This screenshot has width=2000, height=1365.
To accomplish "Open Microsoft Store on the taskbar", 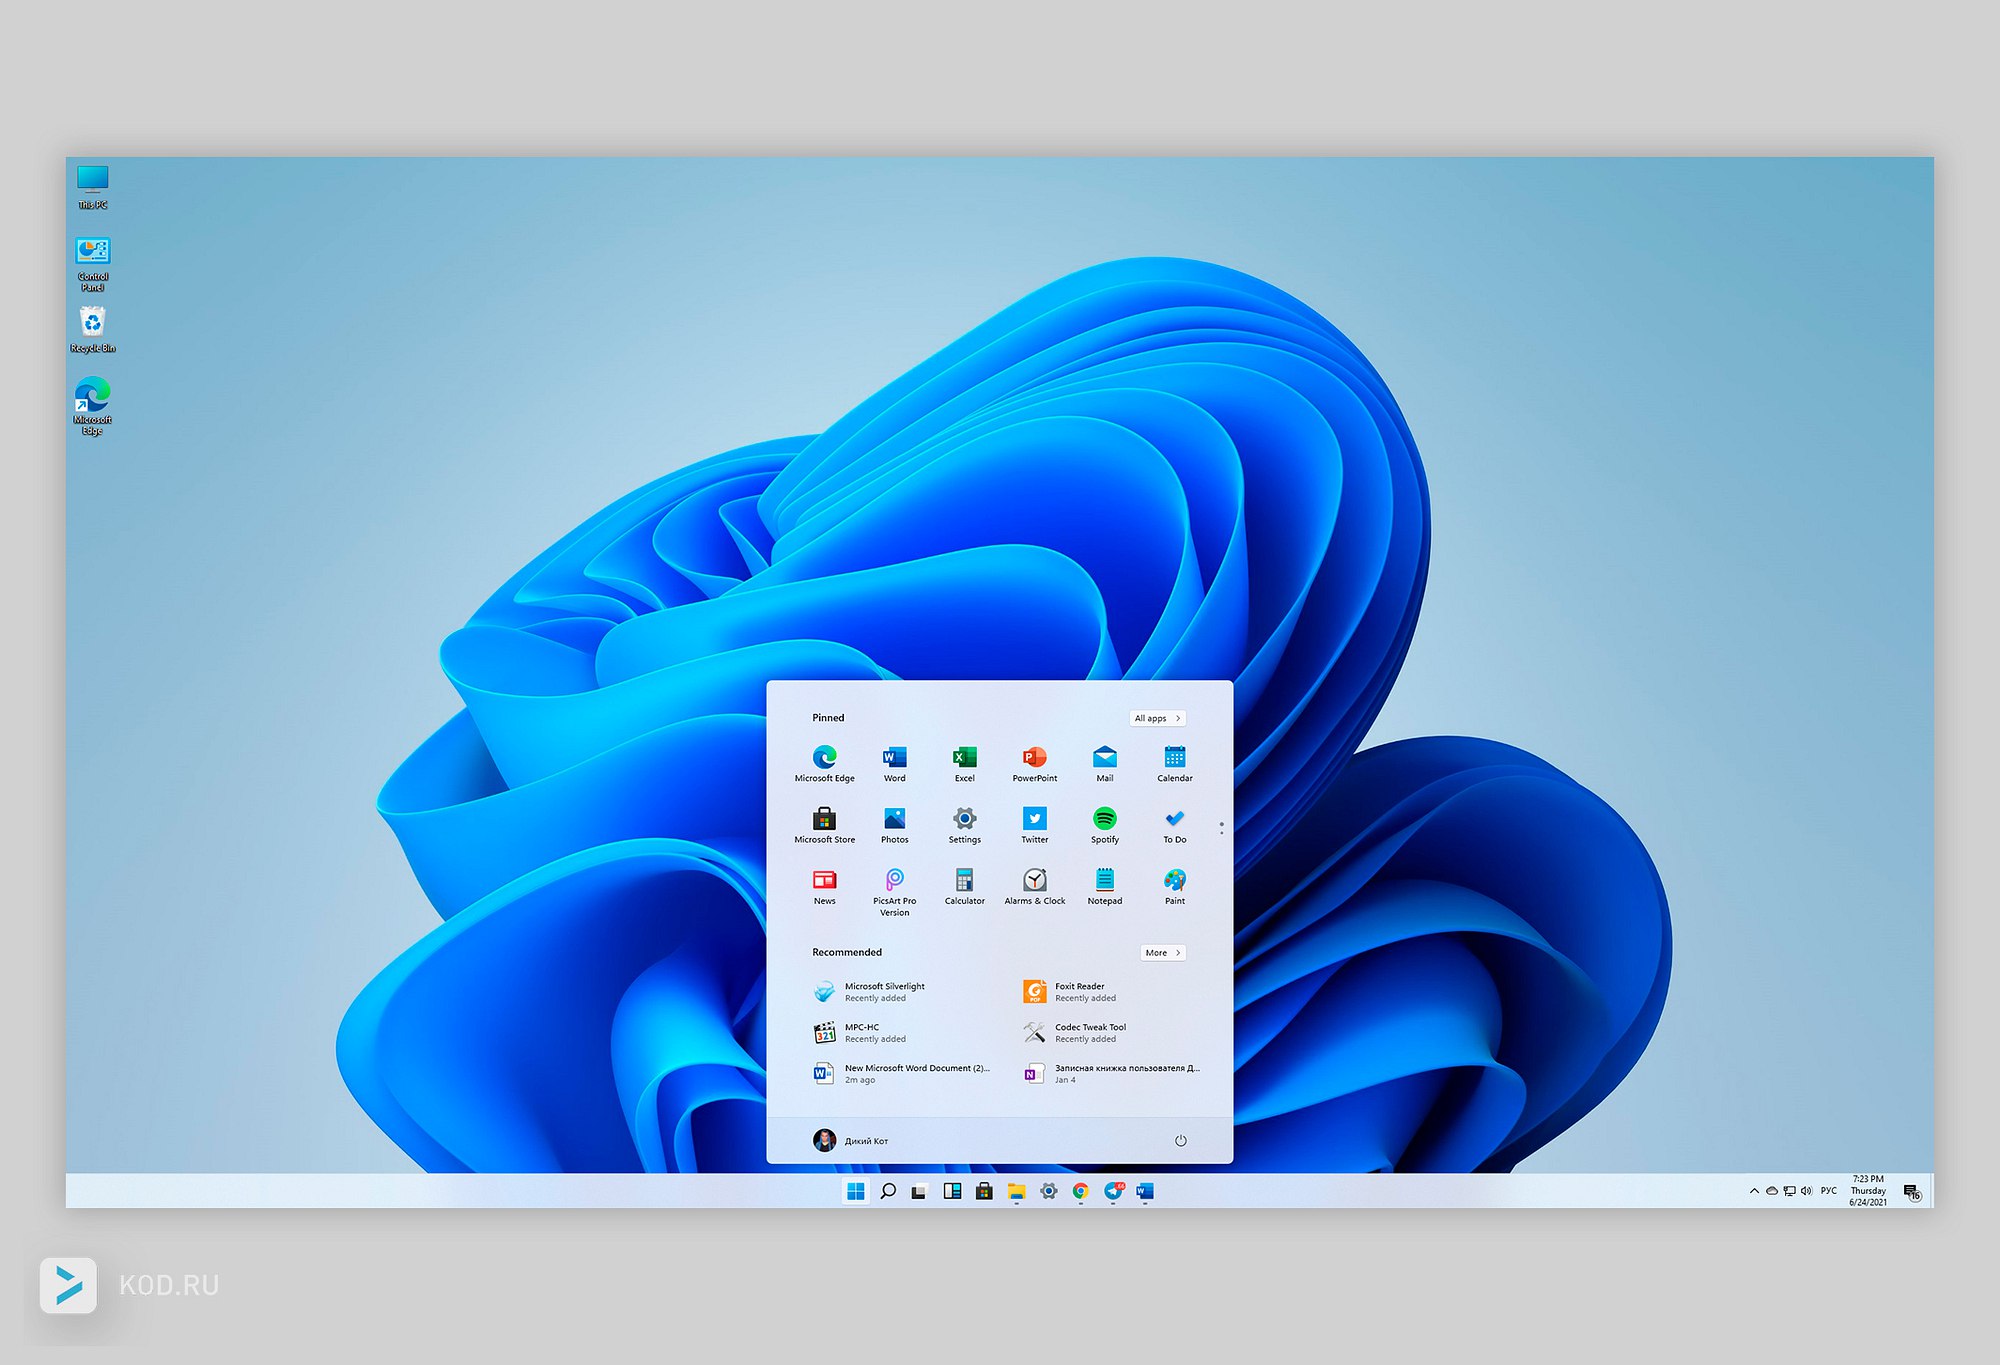I will point(984,1191).
